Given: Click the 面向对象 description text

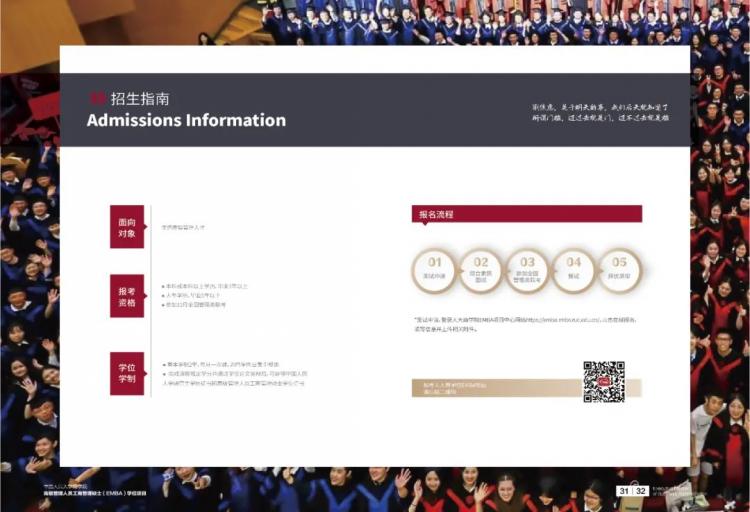Looking at the screenshot, I should (183, 227).
